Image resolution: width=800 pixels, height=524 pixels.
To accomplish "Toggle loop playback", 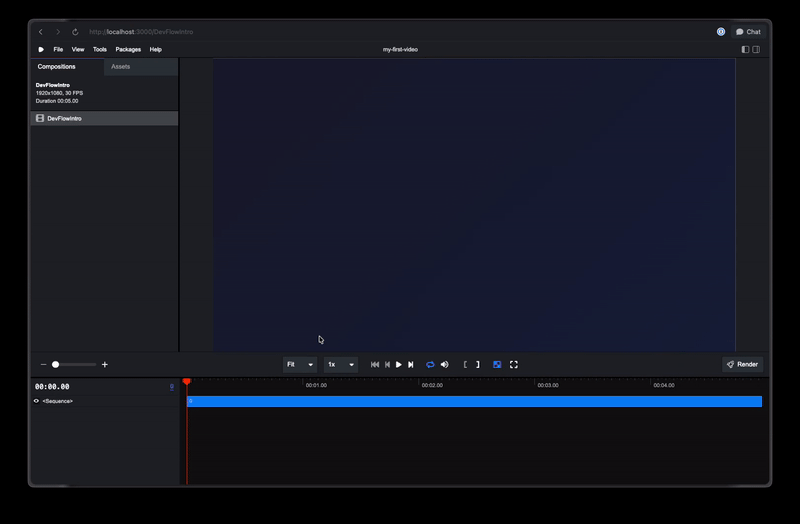I will pyautogui.click(x=430, y=364).
